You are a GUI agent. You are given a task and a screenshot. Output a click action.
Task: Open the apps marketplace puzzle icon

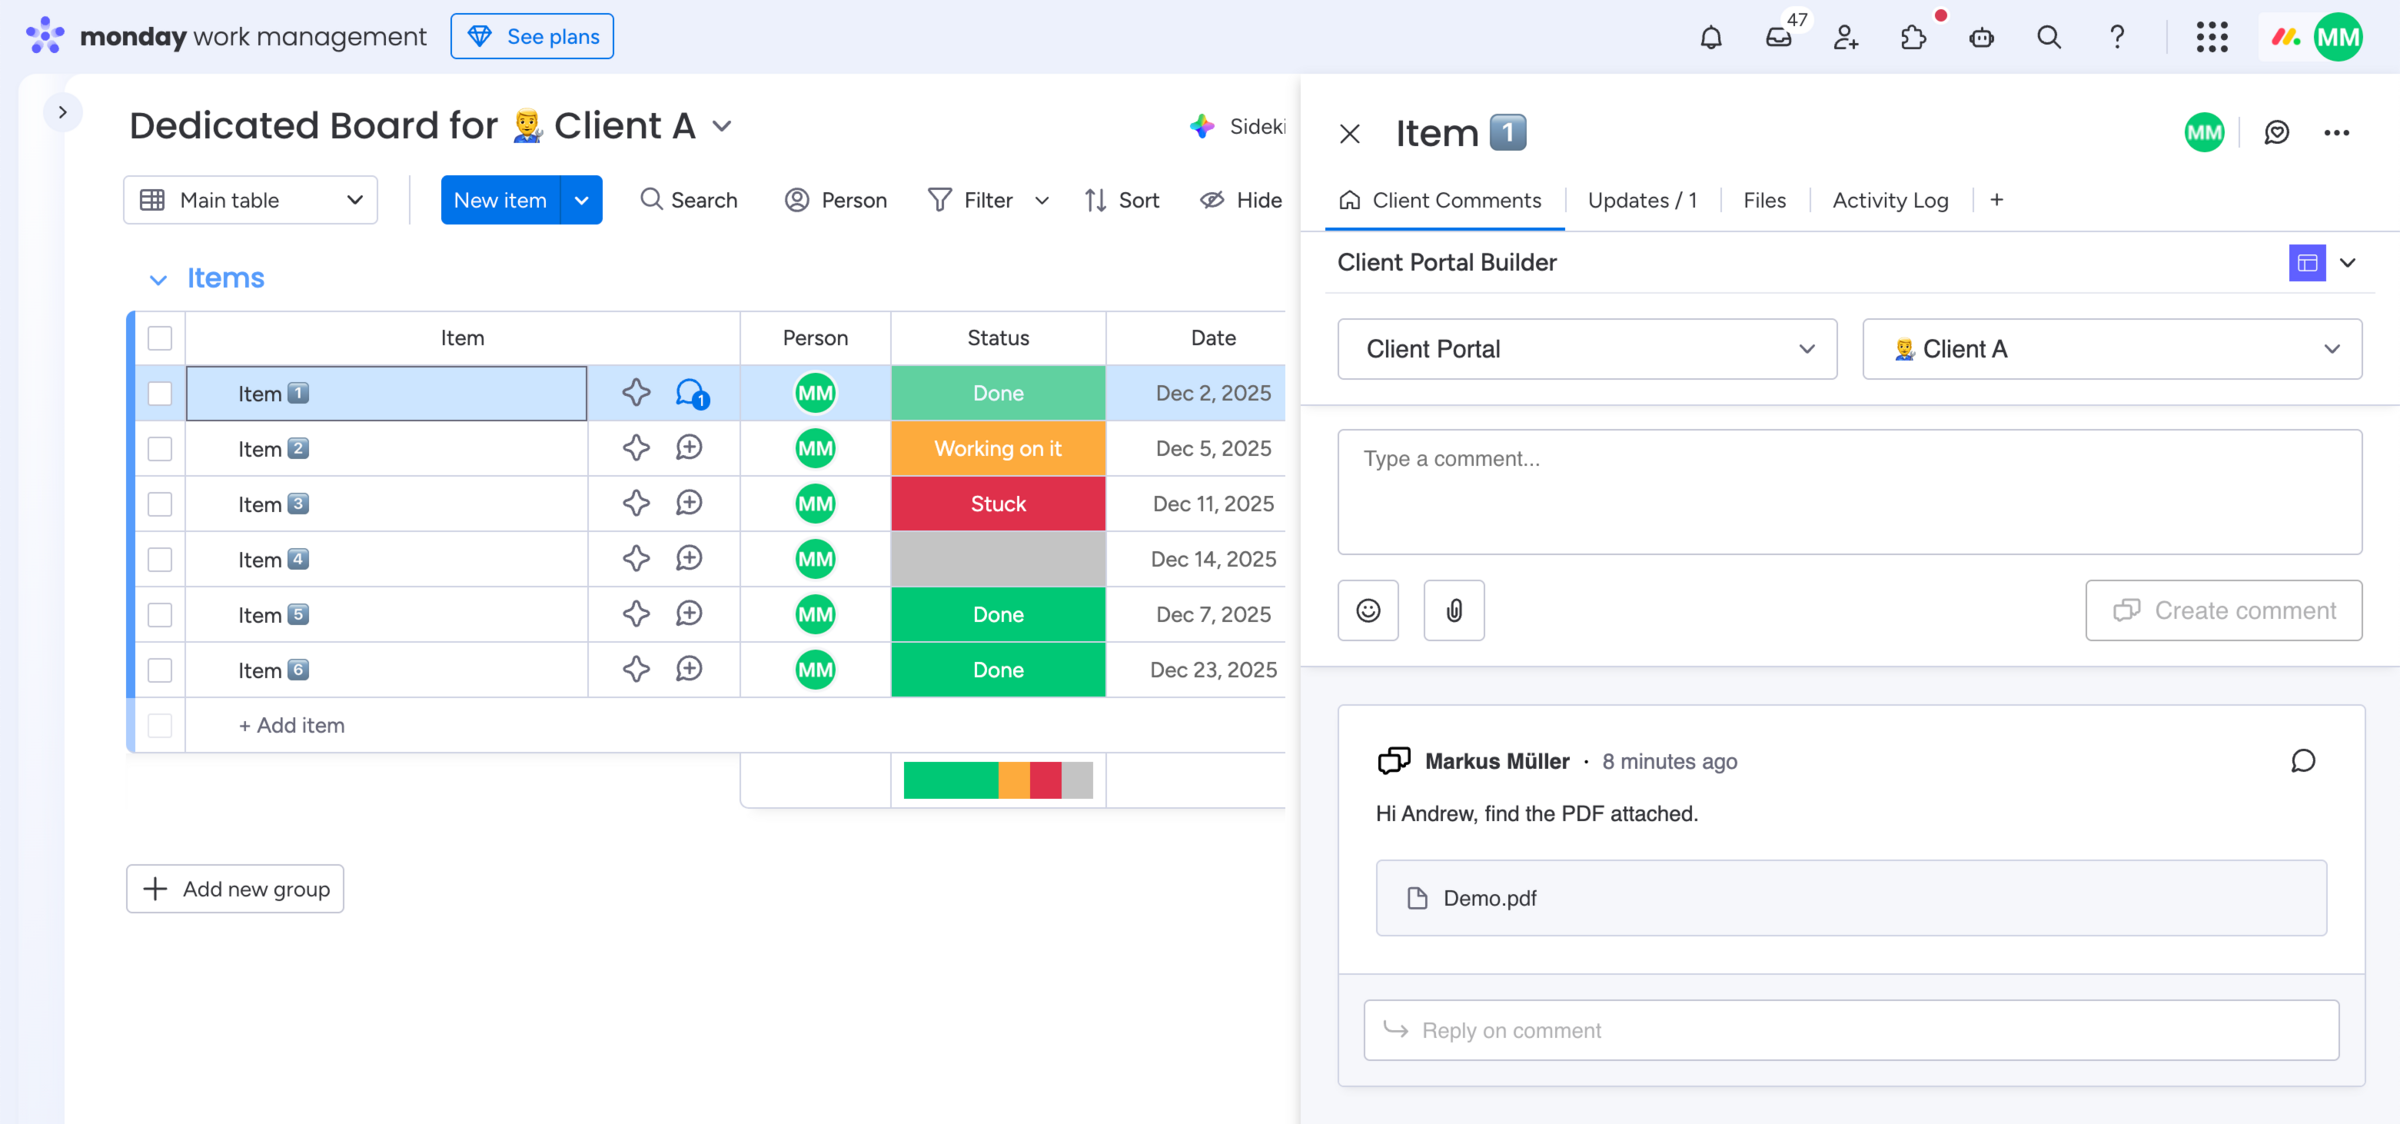[x=1913, y=38]
